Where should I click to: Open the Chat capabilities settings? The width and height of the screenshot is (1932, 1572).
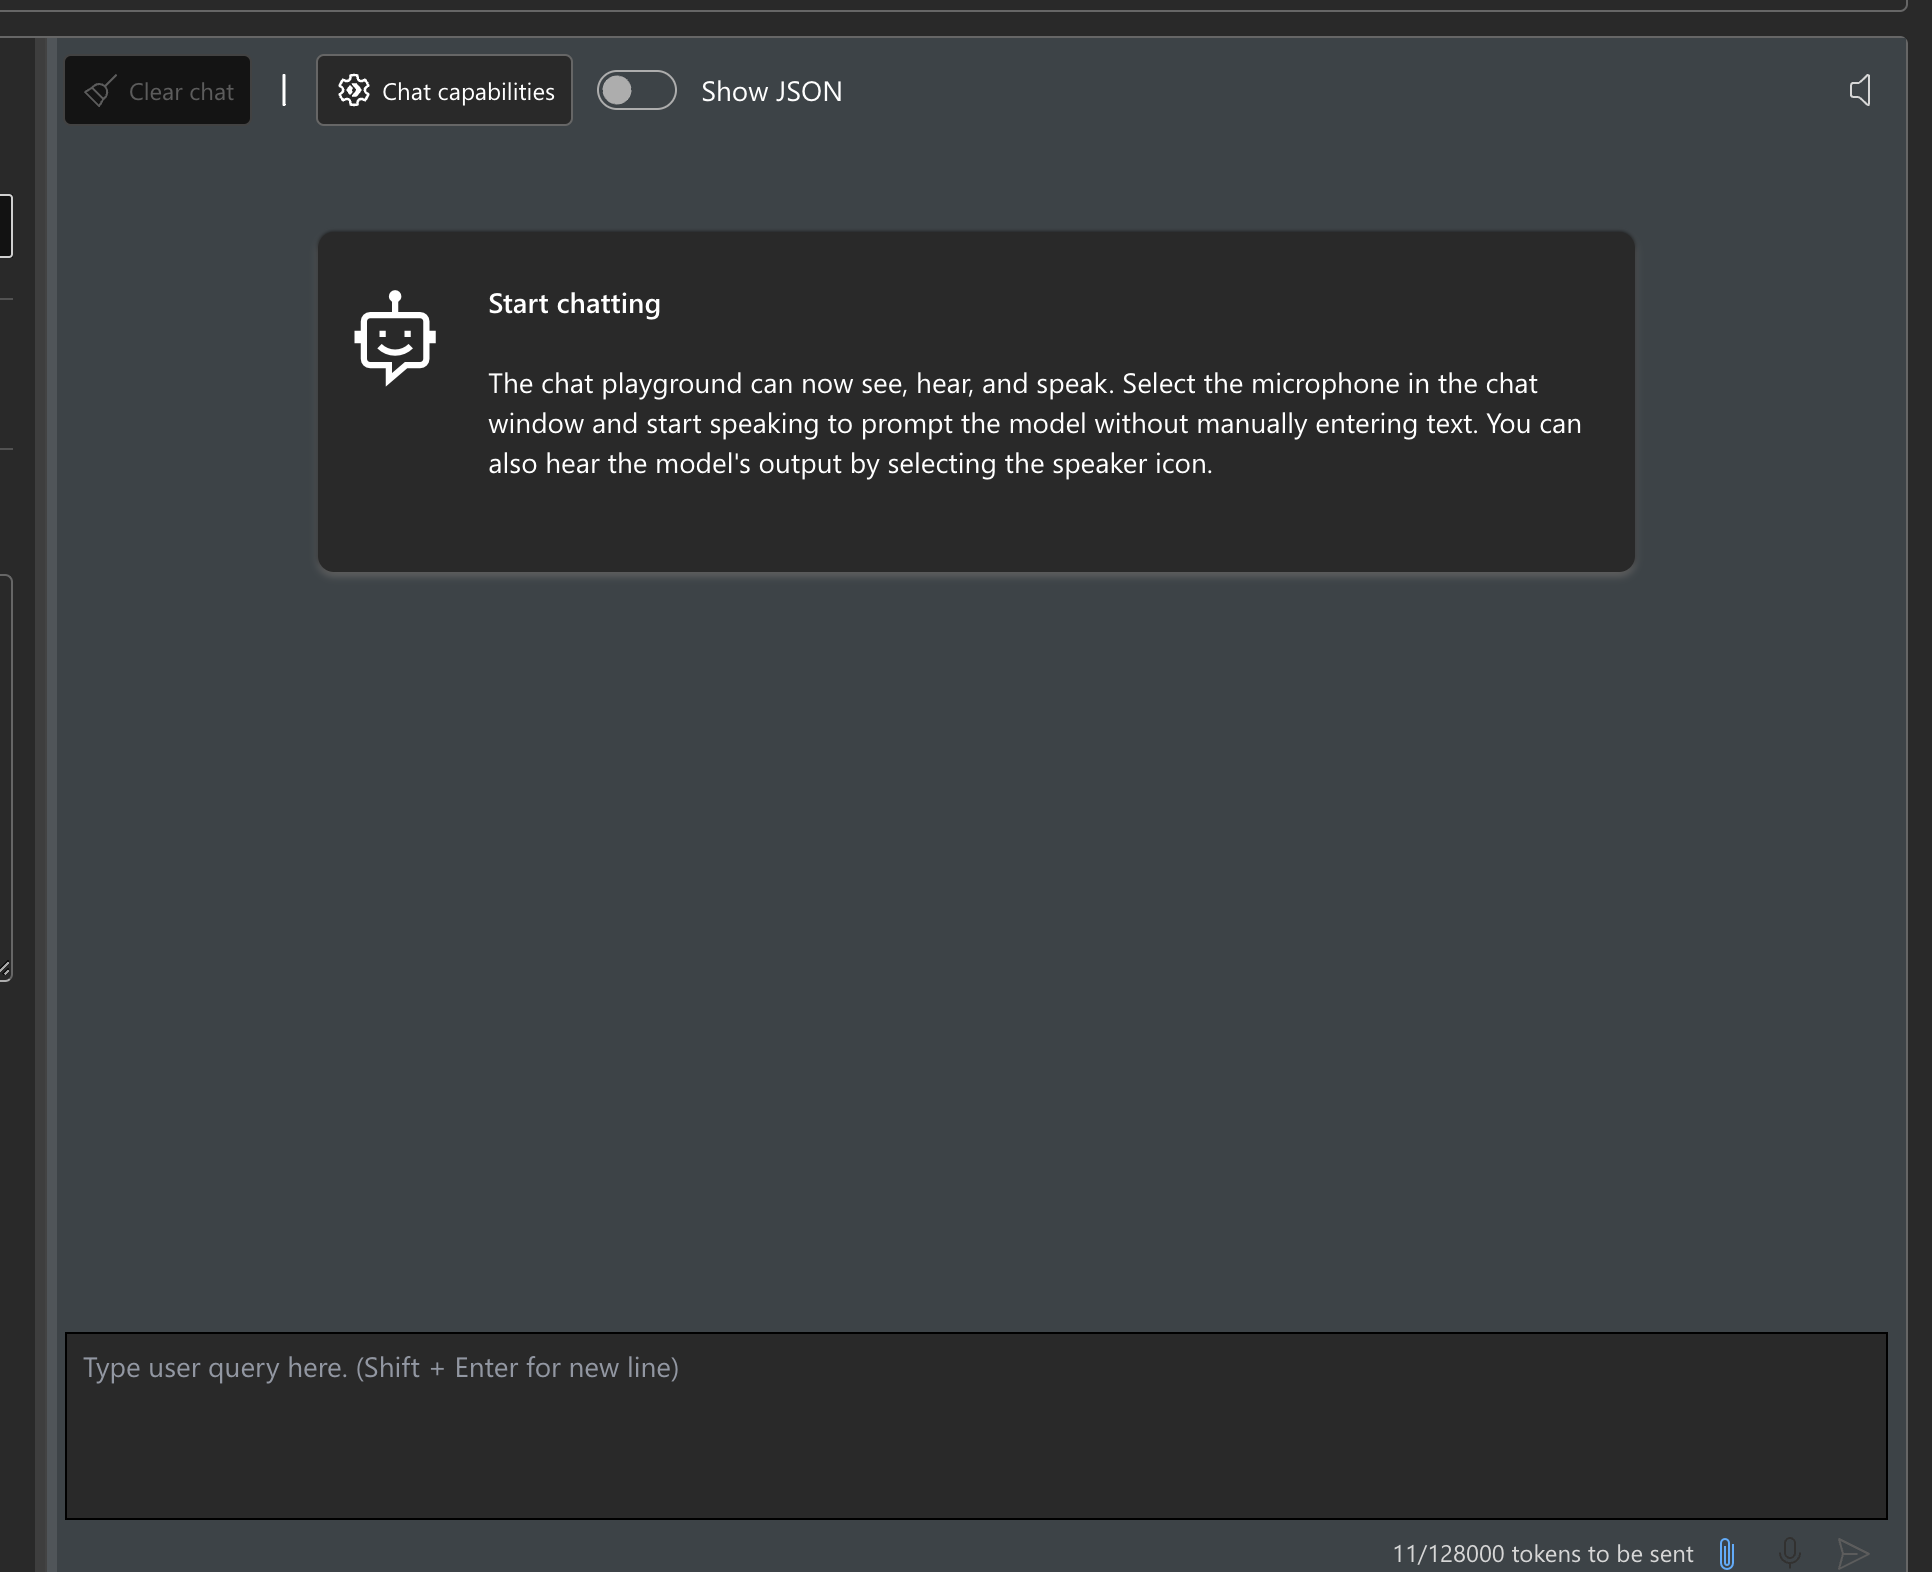pyautogui.click(x=444, y=91)
